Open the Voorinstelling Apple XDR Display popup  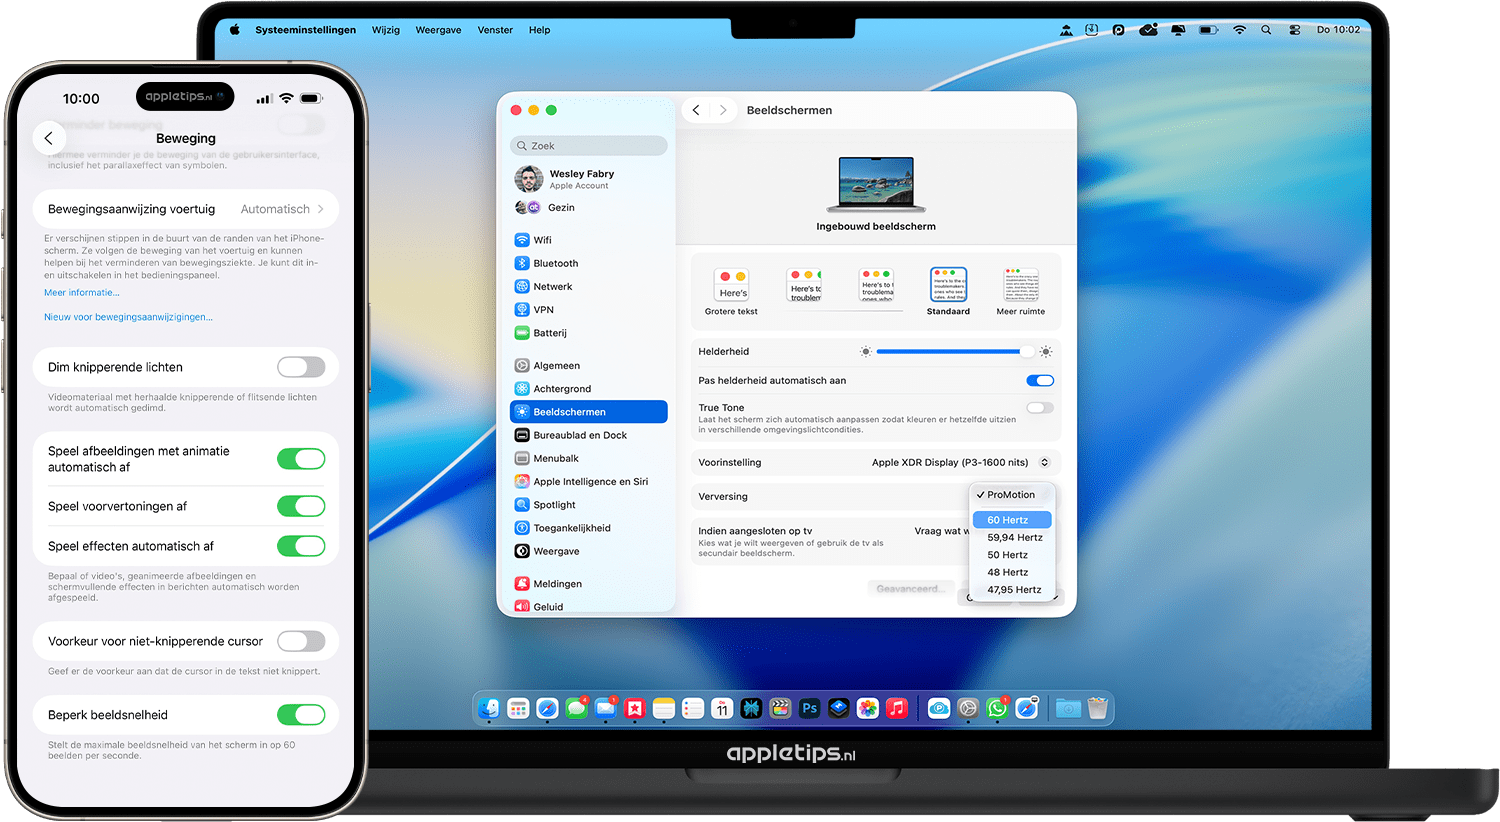(961, 462)
